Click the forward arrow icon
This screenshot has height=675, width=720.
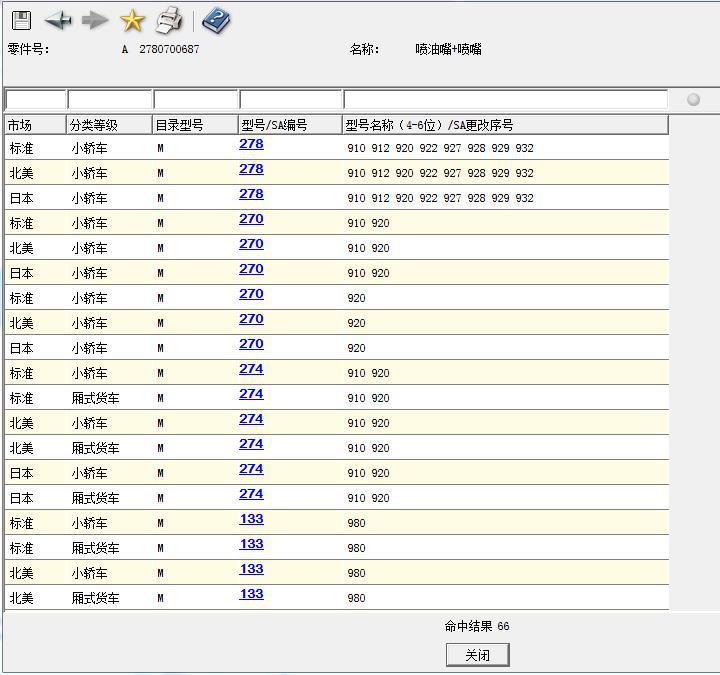[x=95, y=20]
